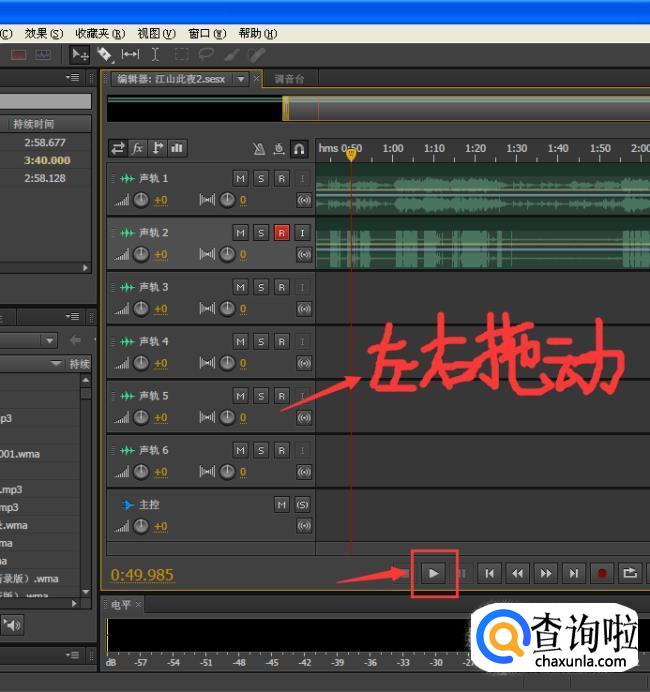Screen dimensions: 650x692
Task: Select the Move tool in toolbar
Action: [x=80, y=54]
